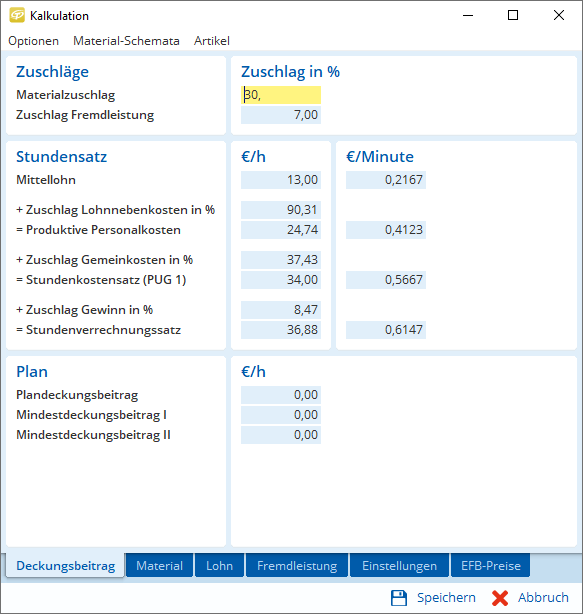Open the Einstellungen tab
The height and width of the screenshot is (614, 583).
pos(399,565)
